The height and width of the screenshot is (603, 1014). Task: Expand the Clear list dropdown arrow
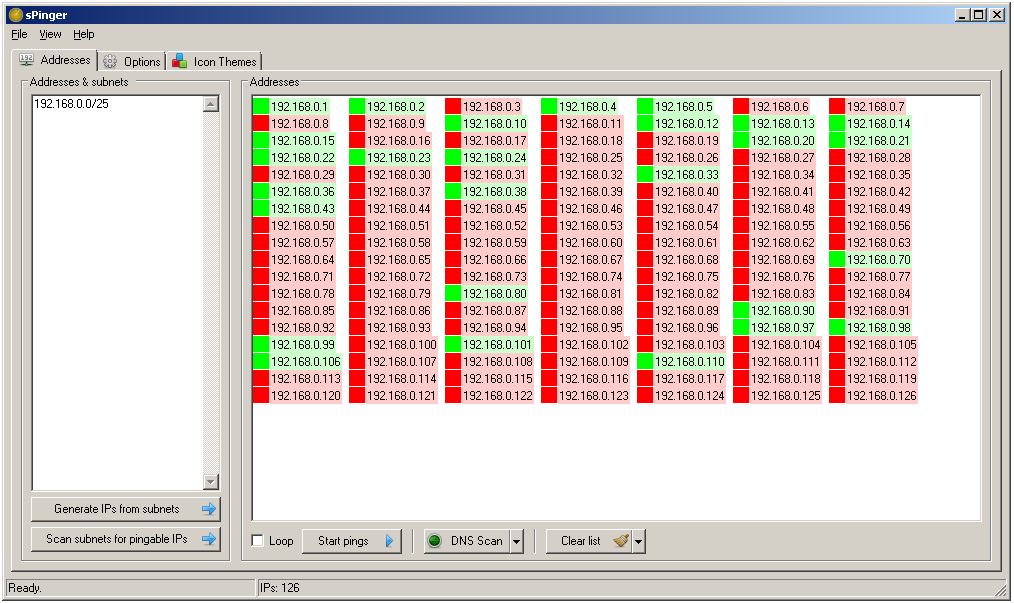click(639, 541)
